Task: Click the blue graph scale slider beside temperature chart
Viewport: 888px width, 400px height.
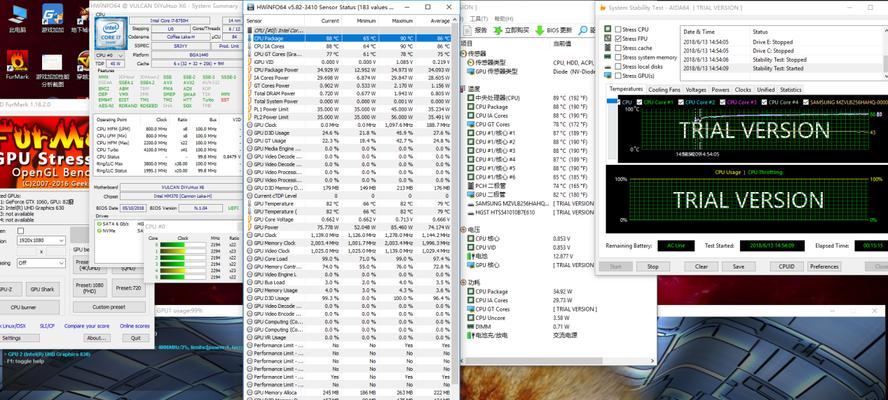Action: pos(611,101)
